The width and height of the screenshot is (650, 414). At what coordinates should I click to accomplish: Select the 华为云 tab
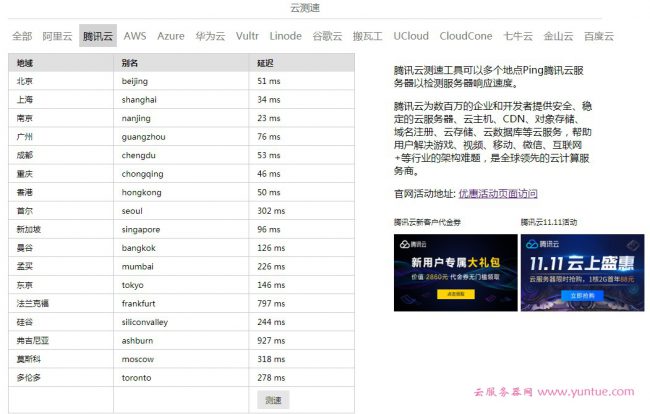210,36
